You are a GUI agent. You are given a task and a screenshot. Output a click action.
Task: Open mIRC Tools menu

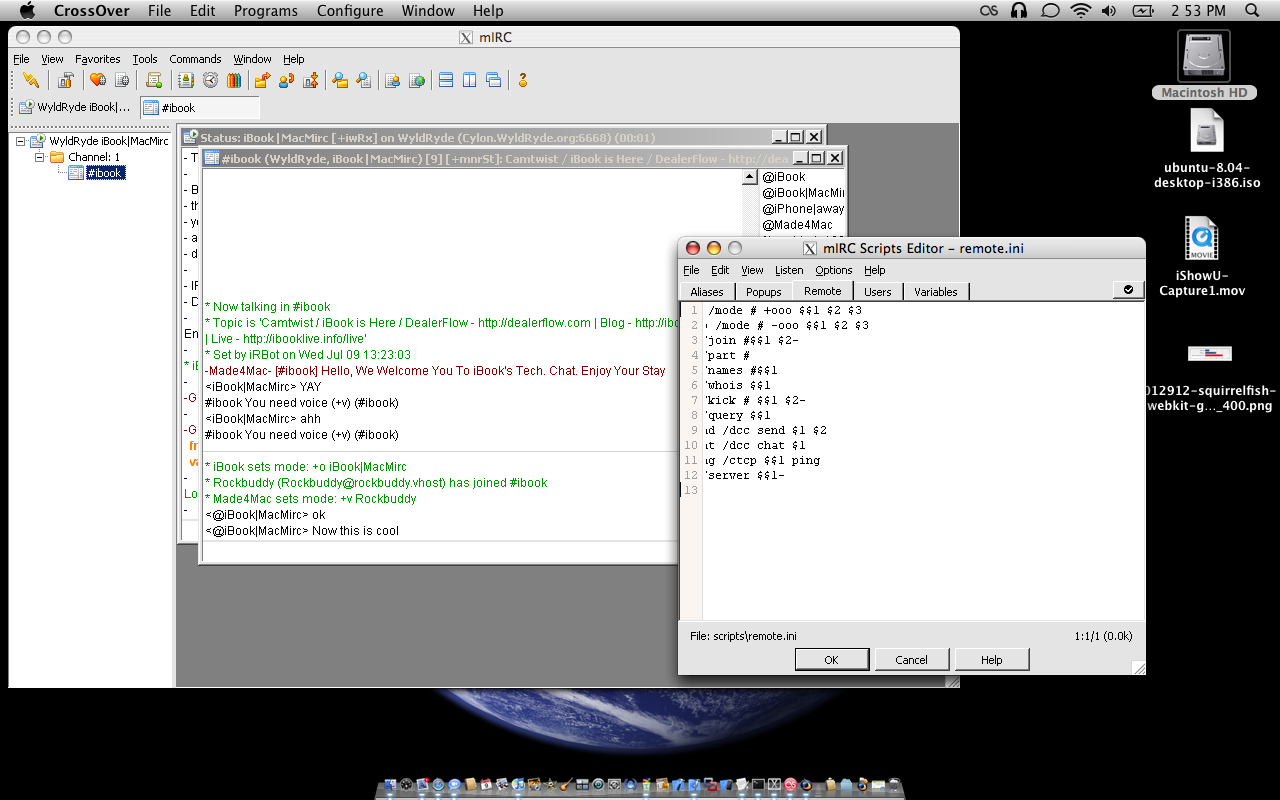click(x=145, y=59)
